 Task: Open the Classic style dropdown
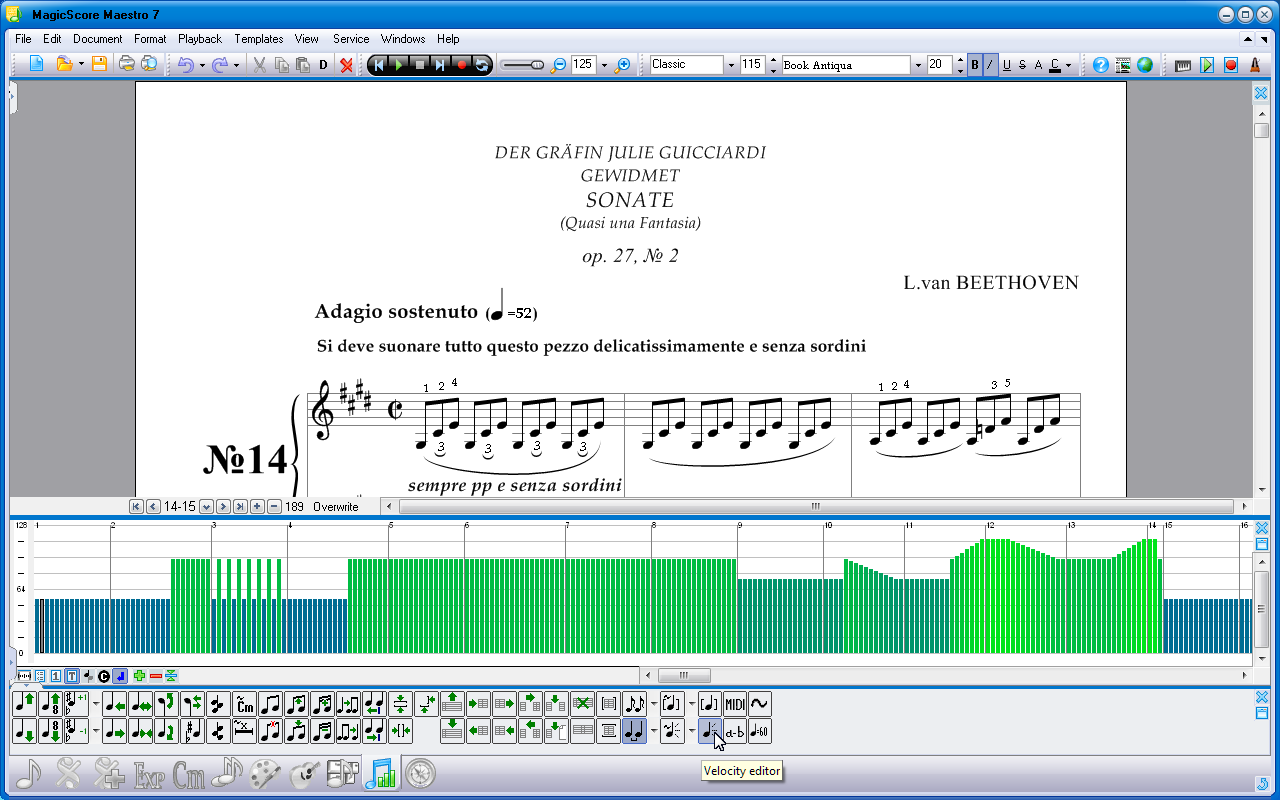[731, 65]
